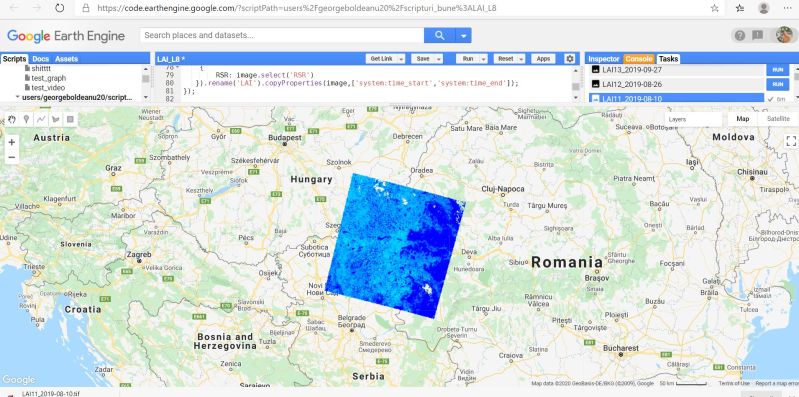Reload the browser page
The image size is (799, 397).
[59, 8]
